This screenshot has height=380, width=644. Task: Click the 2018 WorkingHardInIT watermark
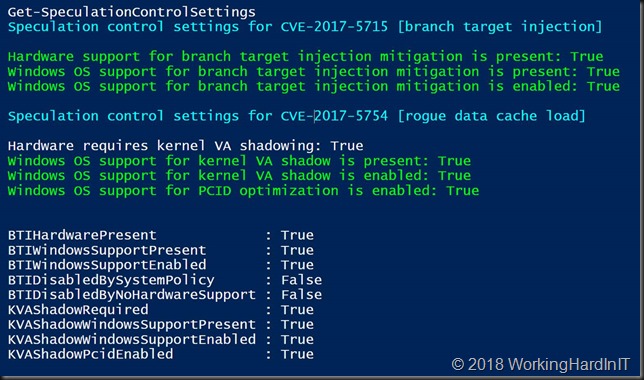pyautogui.click(x=540, y=364)
